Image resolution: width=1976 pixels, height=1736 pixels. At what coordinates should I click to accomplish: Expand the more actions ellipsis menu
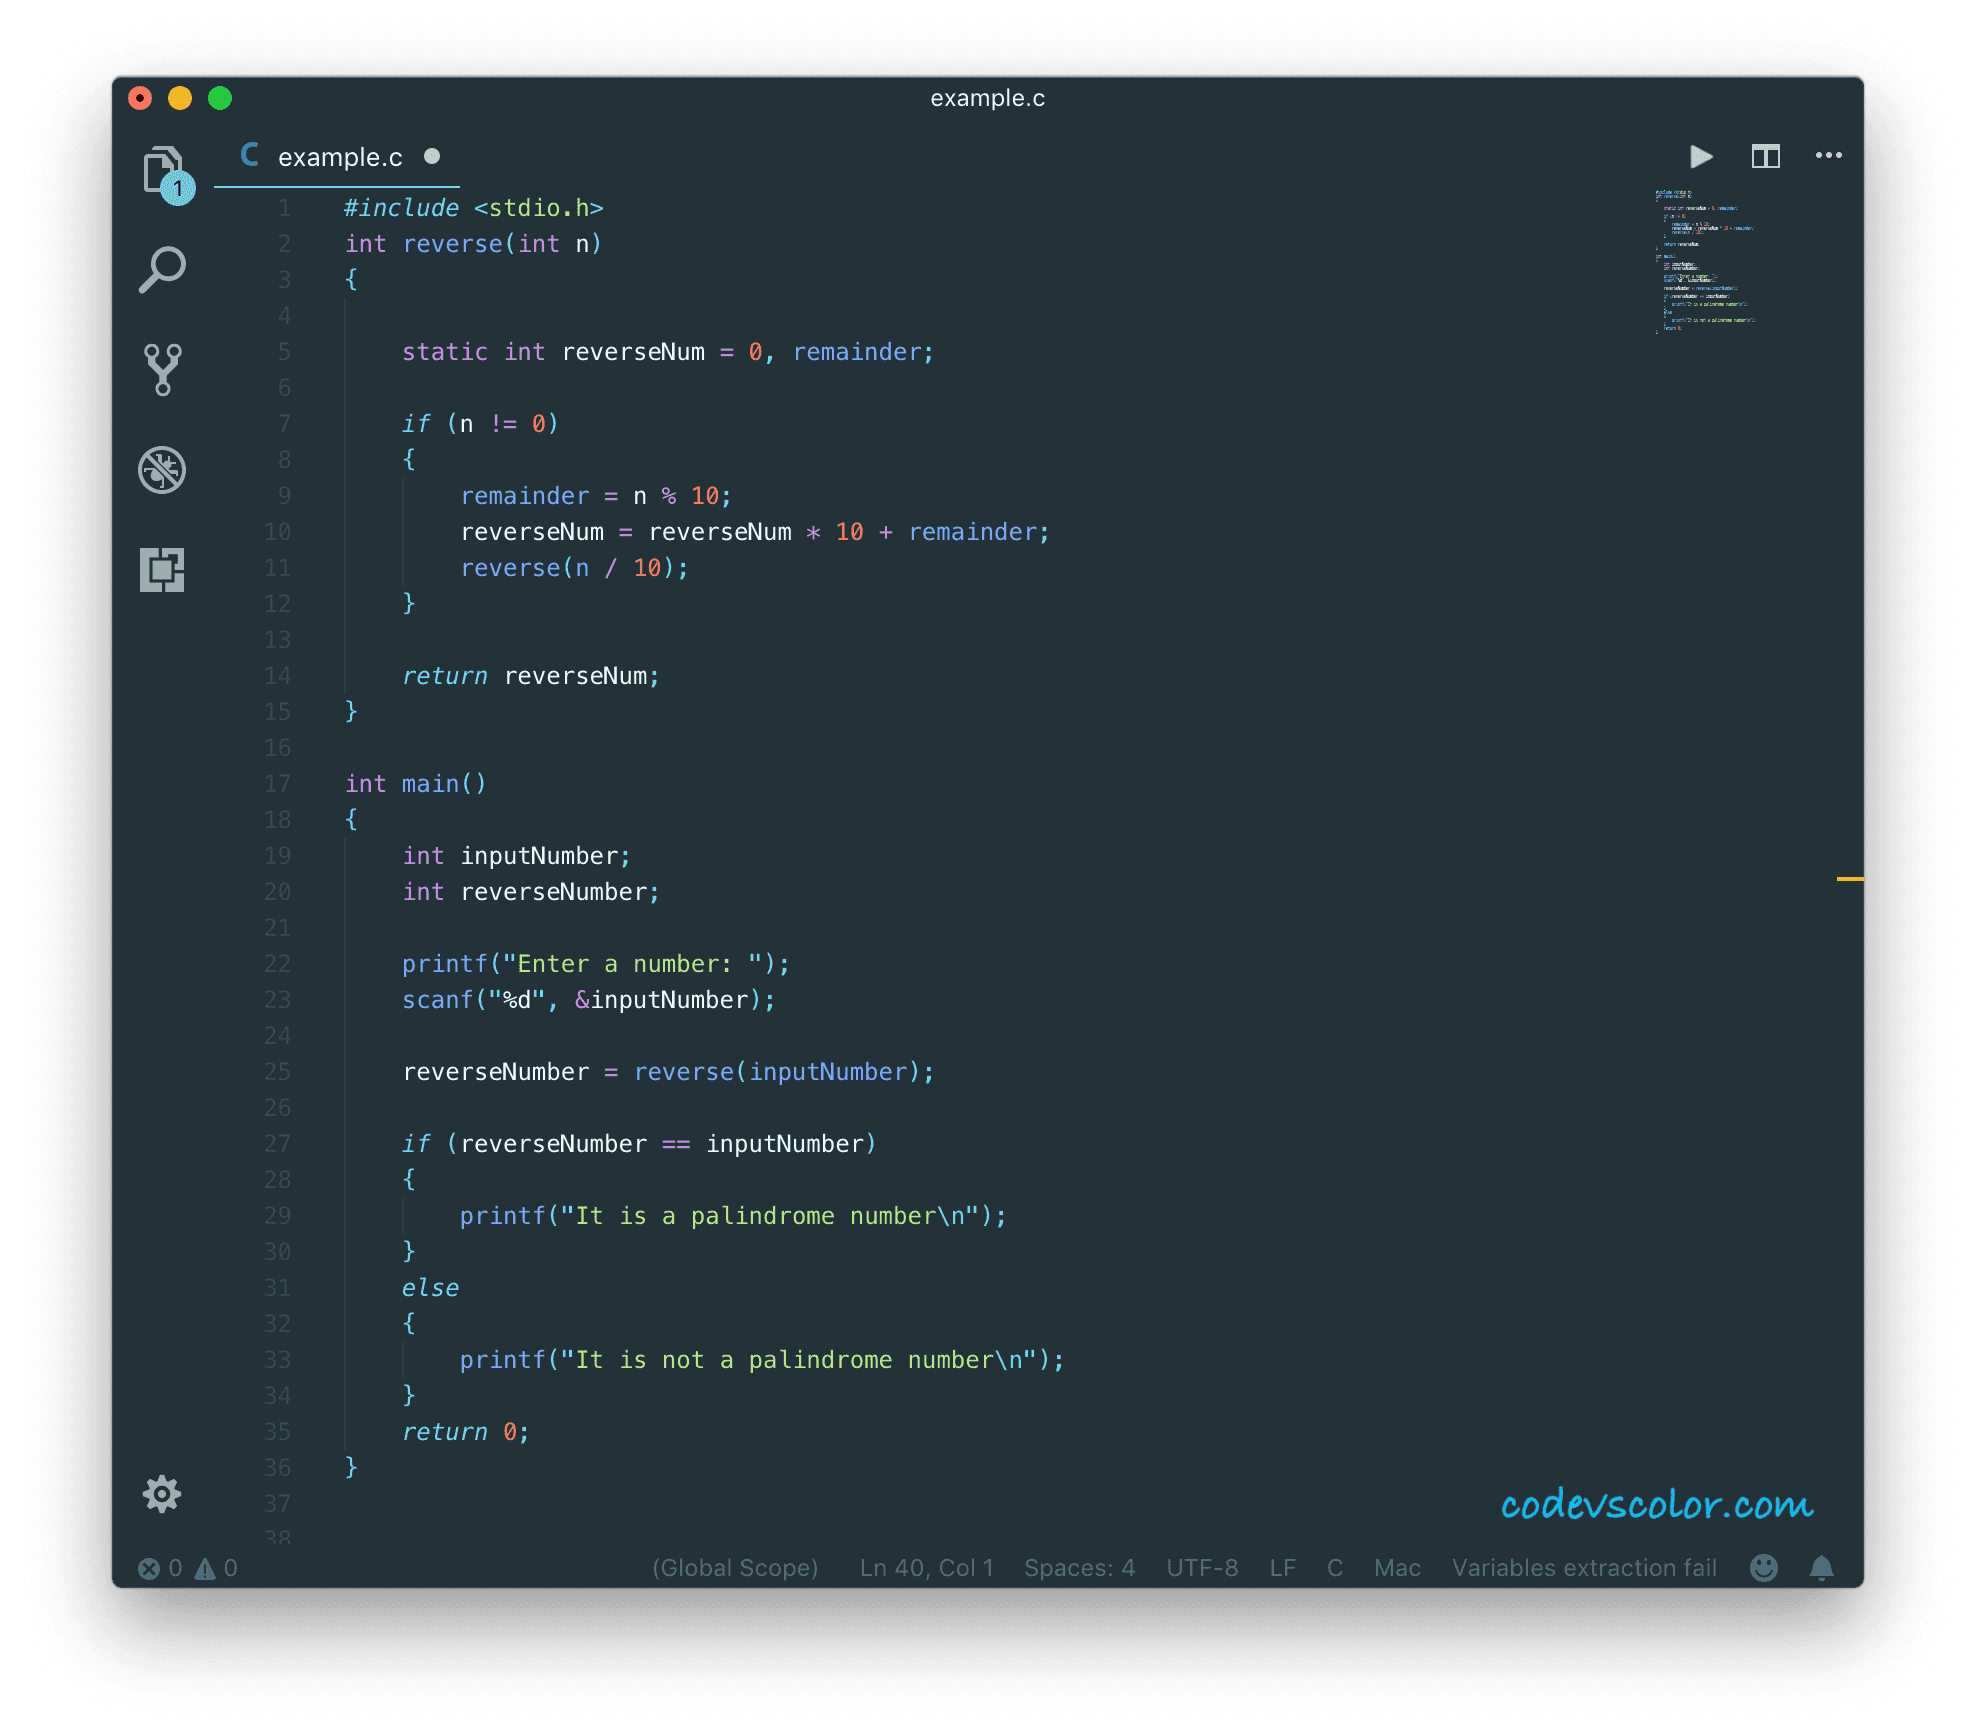click(x=1828, y=155)
